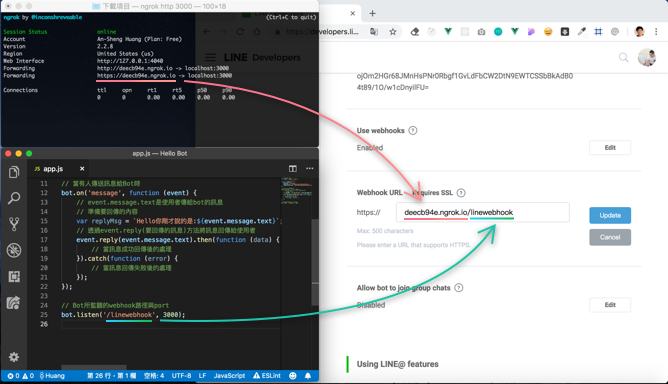Click the purple extension icon in Chrome

(x=531, y=32)
